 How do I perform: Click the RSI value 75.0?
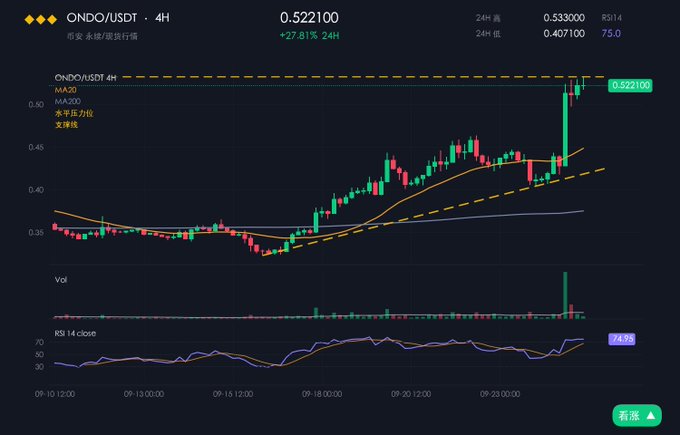(611, 33)
